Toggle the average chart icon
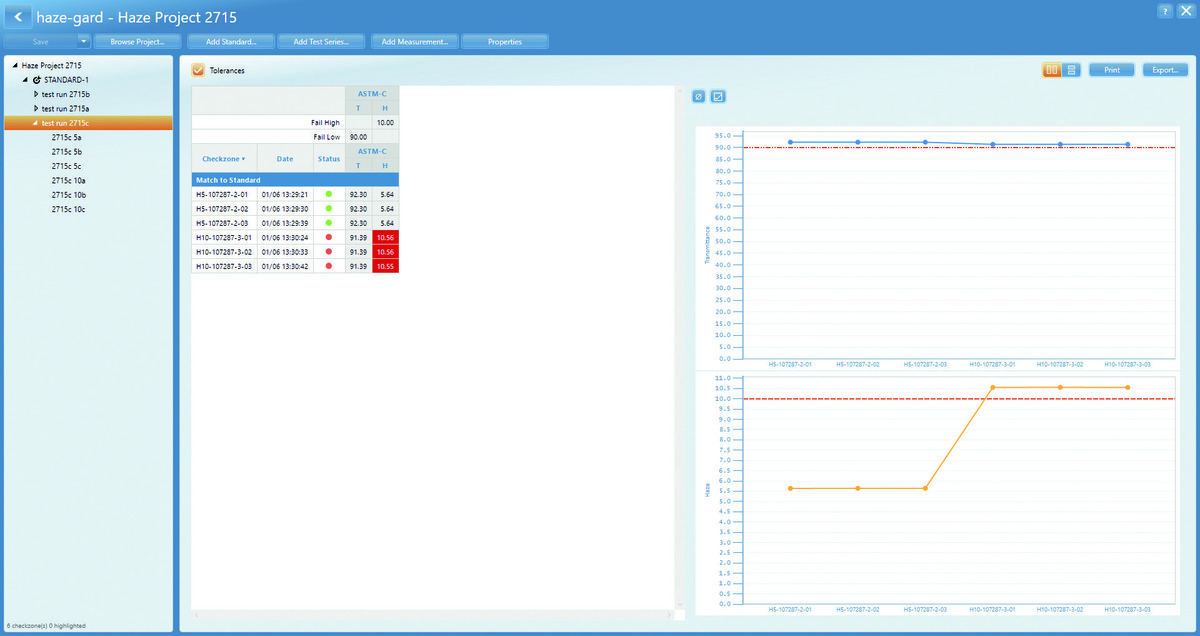This screenshot has height=636, width=1200. [700, 96]
